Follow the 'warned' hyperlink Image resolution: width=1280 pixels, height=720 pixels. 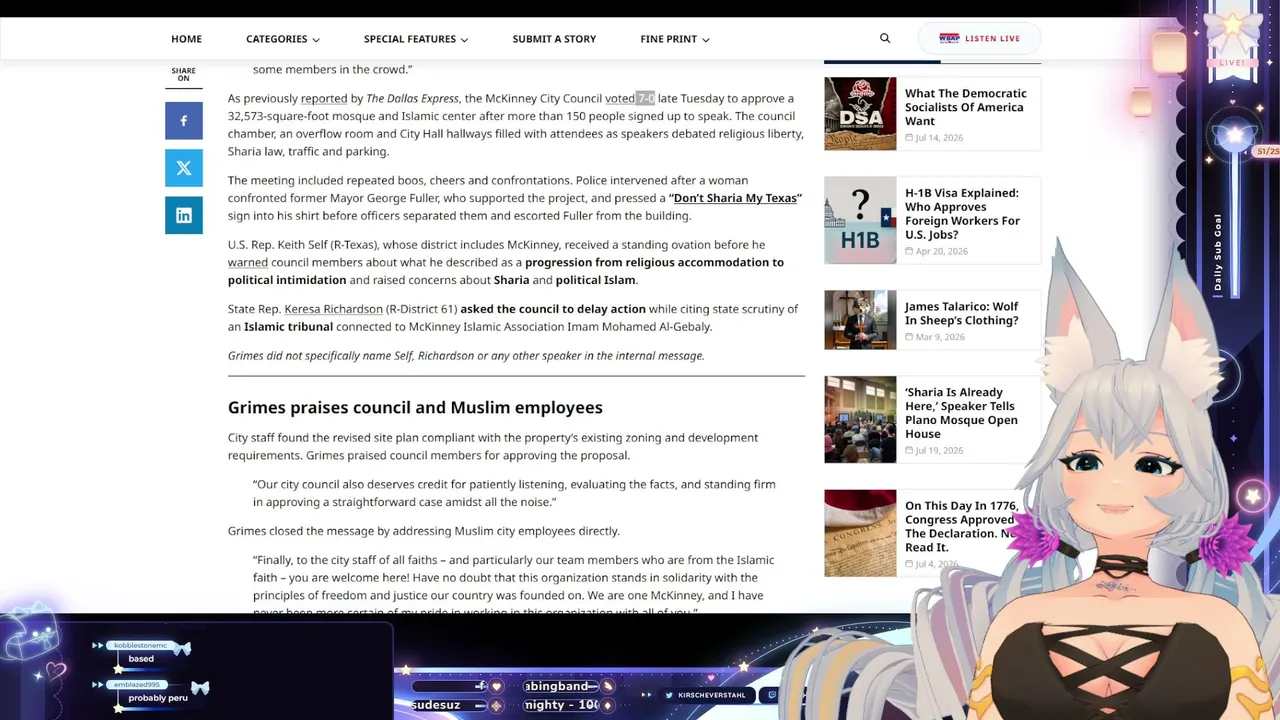tap(248, 262)
